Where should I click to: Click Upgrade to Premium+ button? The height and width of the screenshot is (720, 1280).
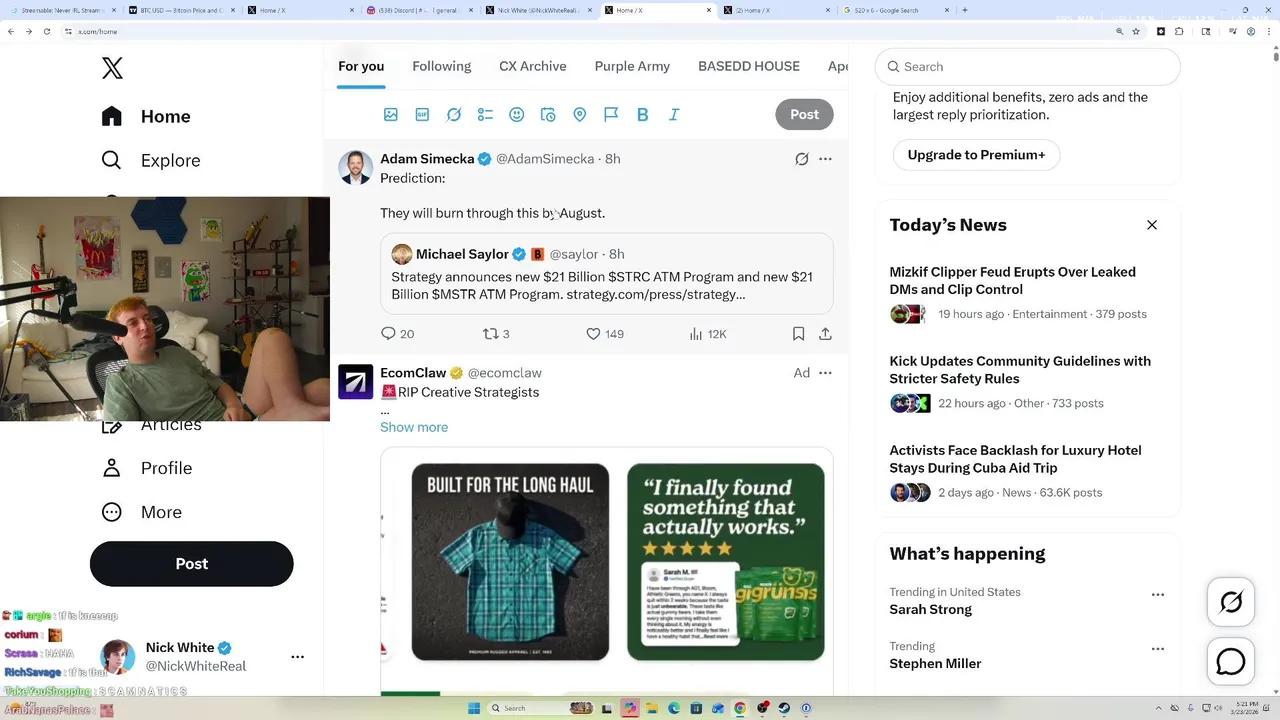tap(976, 155)
